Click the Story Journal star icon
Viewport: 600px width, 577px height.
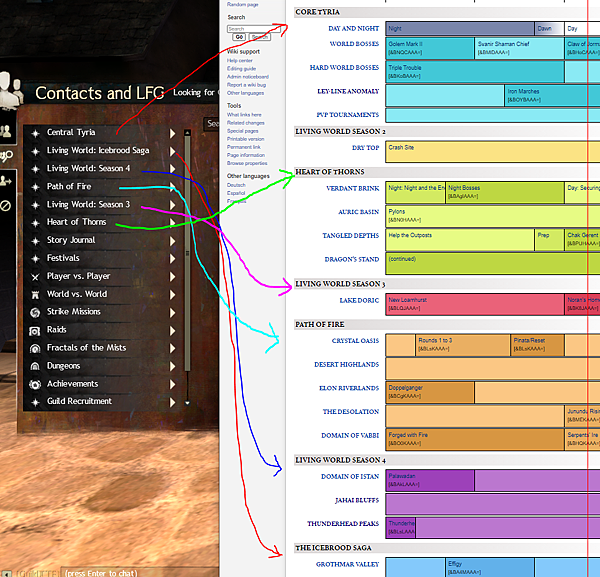[x=35, y=241]
